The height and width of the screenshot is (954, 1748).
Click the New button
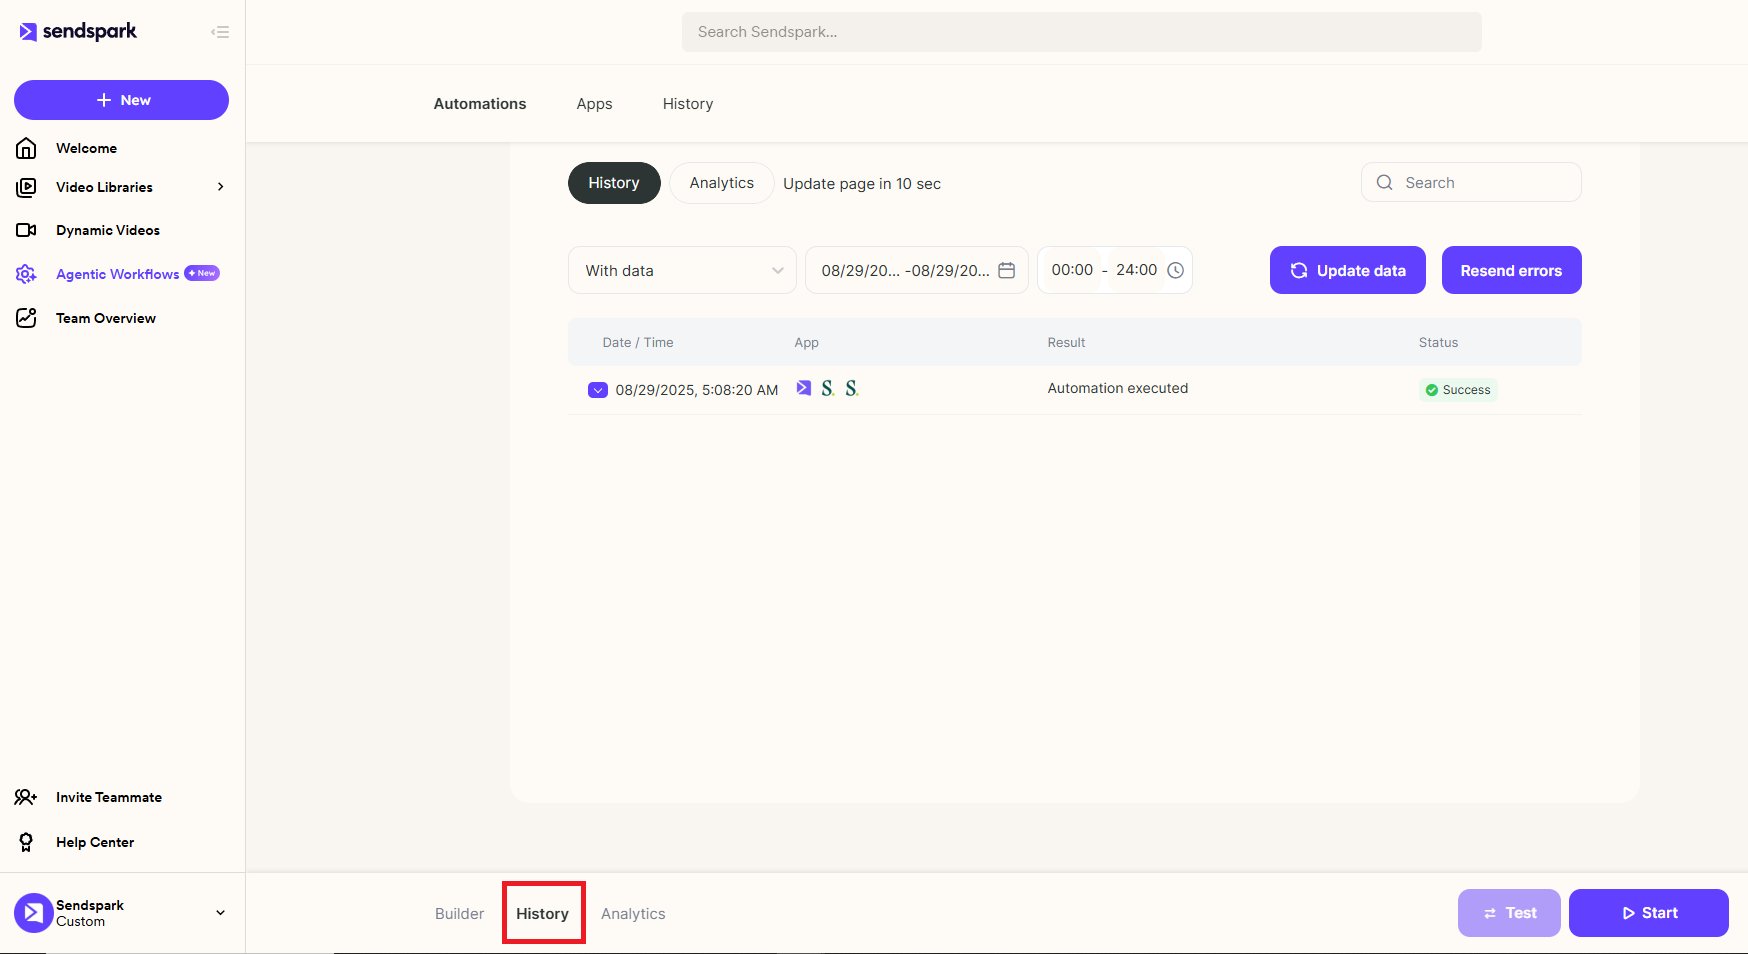[x=121, y=100]
